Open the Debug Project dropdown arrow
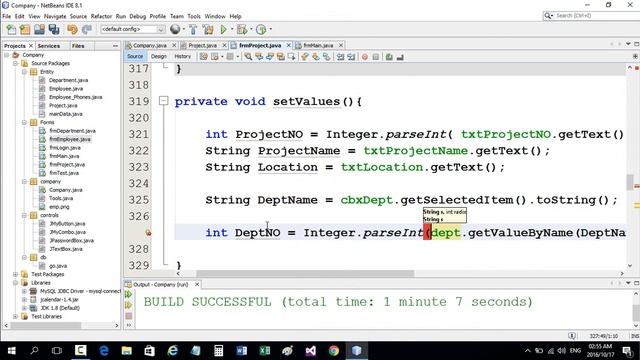 point(250,29)
